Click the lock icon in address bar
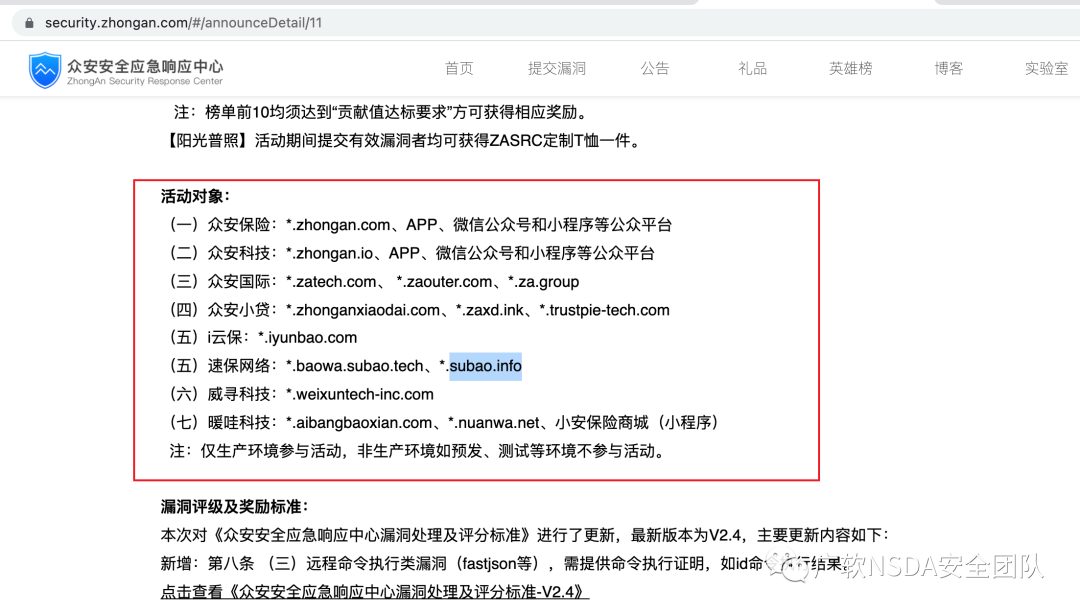1080x614 pixels. (x=29, y=23)
